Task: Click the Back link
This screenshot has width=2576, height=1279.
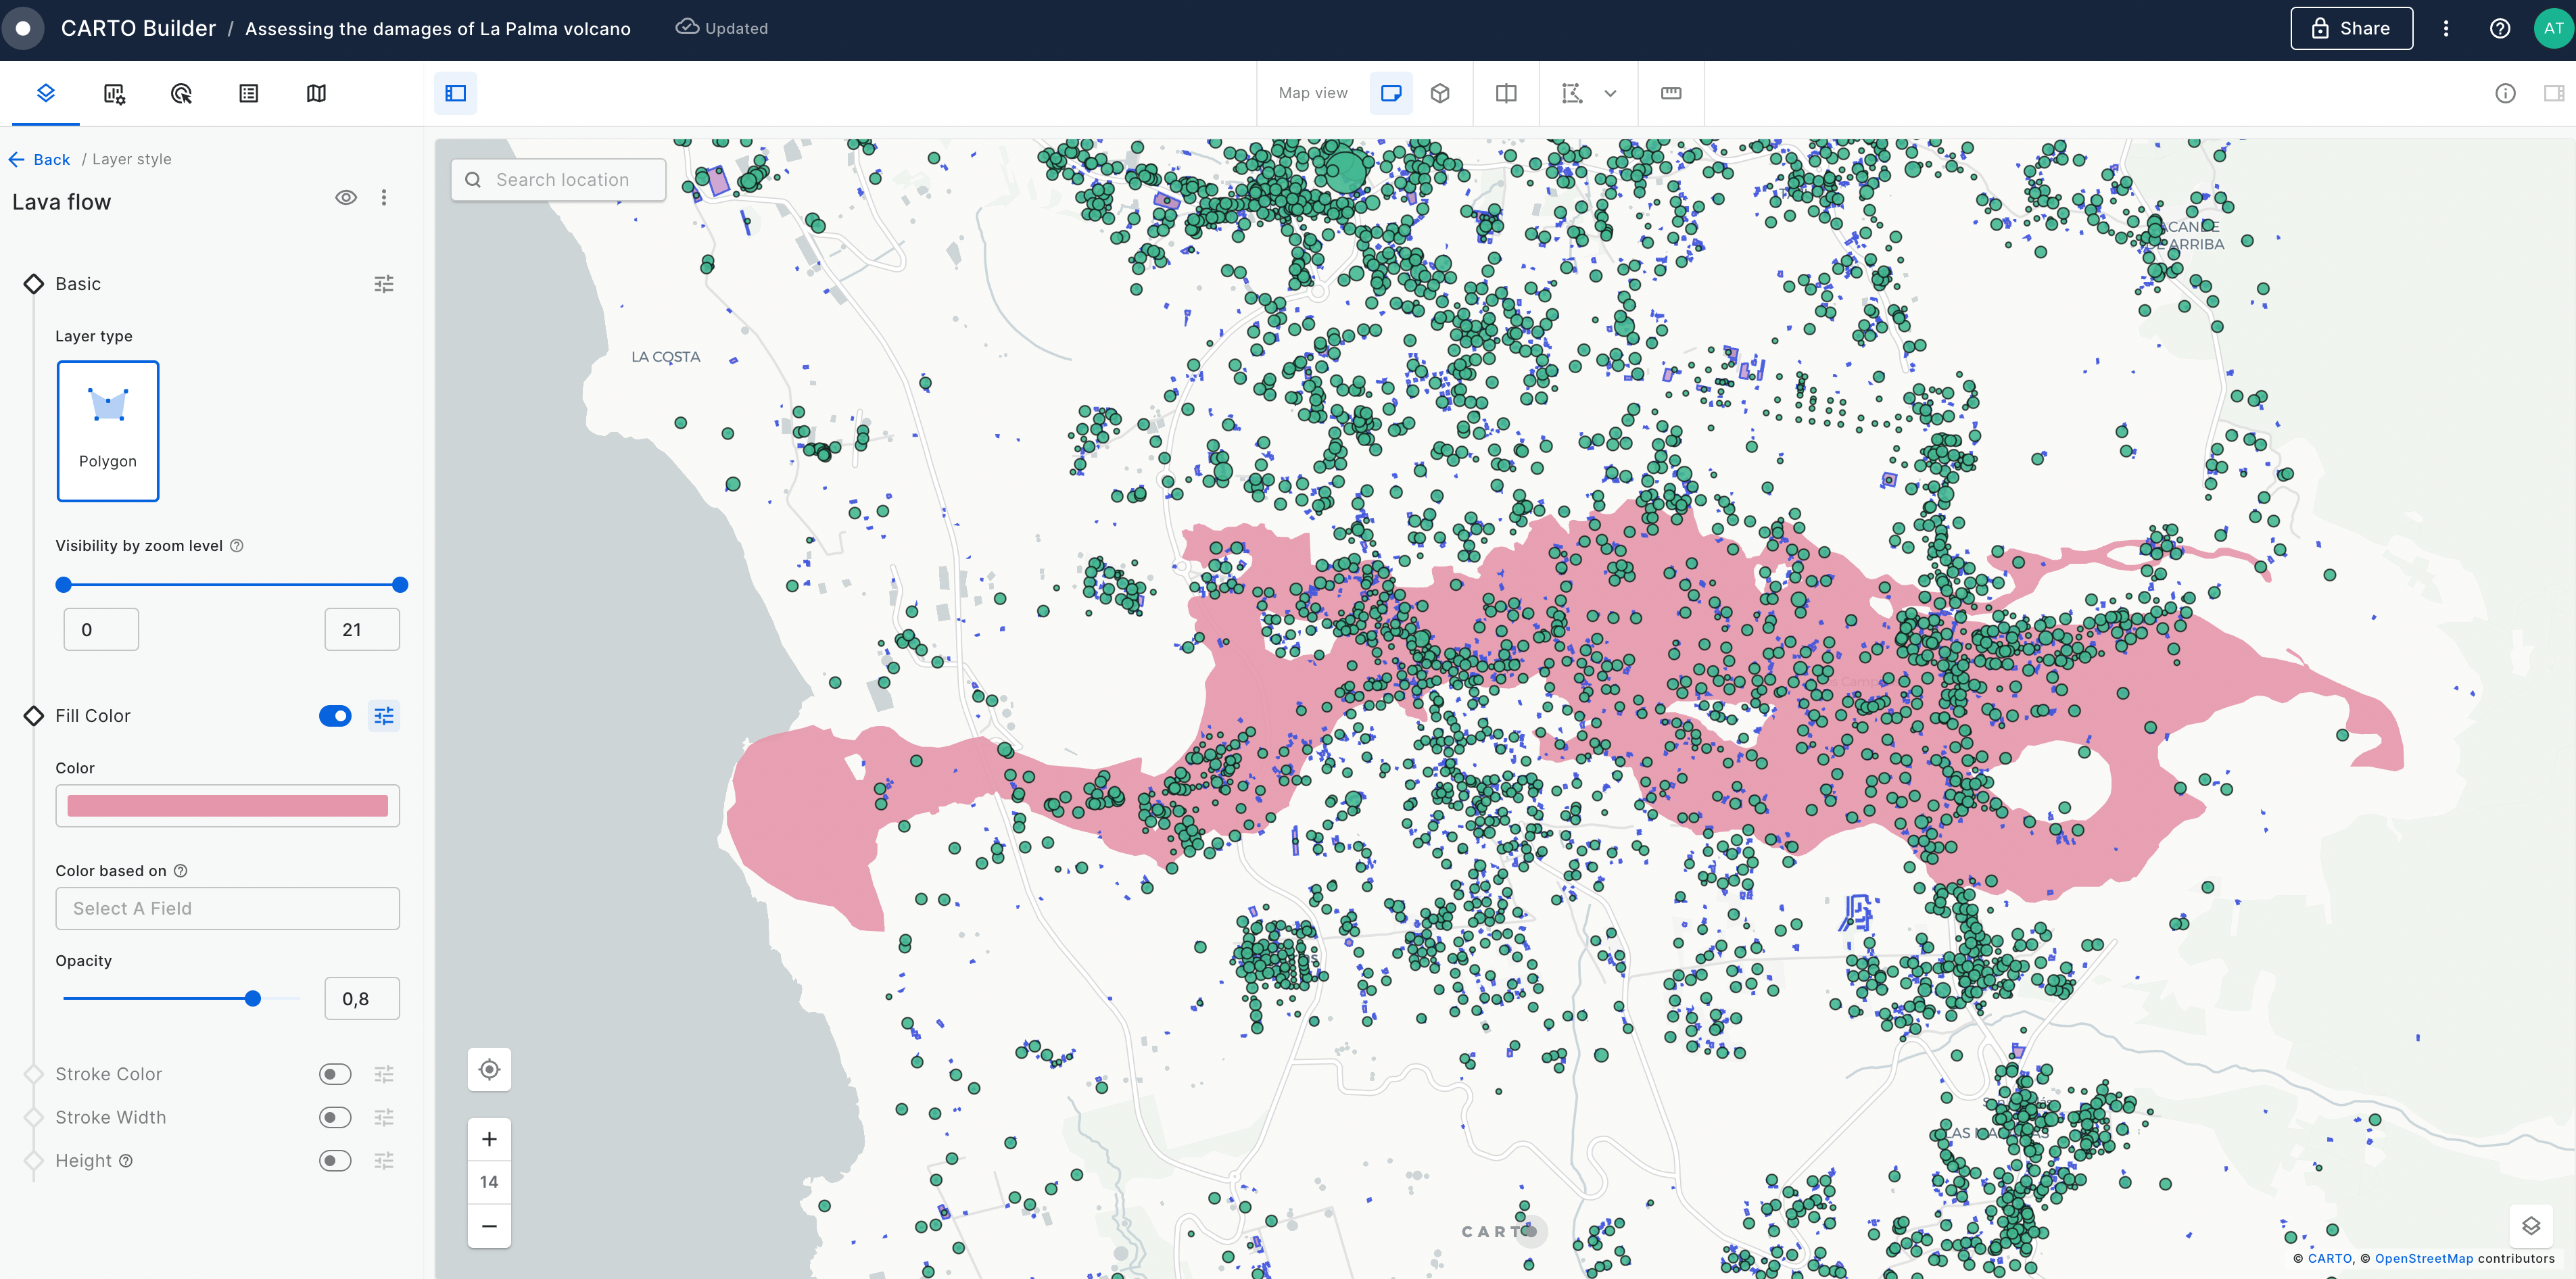Action: pos(40,159)
